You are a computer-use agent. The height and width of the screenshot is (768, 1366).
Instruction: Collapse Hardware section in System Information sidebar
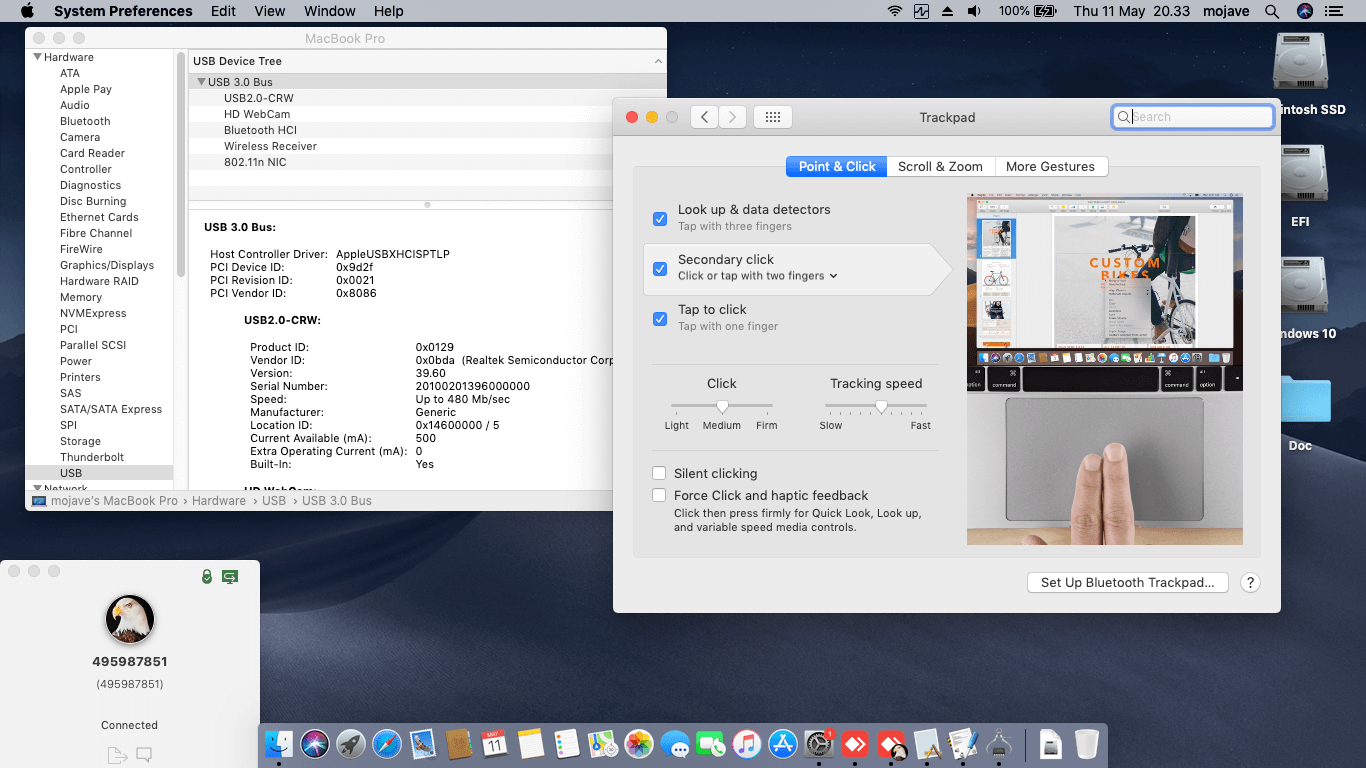tap(37, 57)
